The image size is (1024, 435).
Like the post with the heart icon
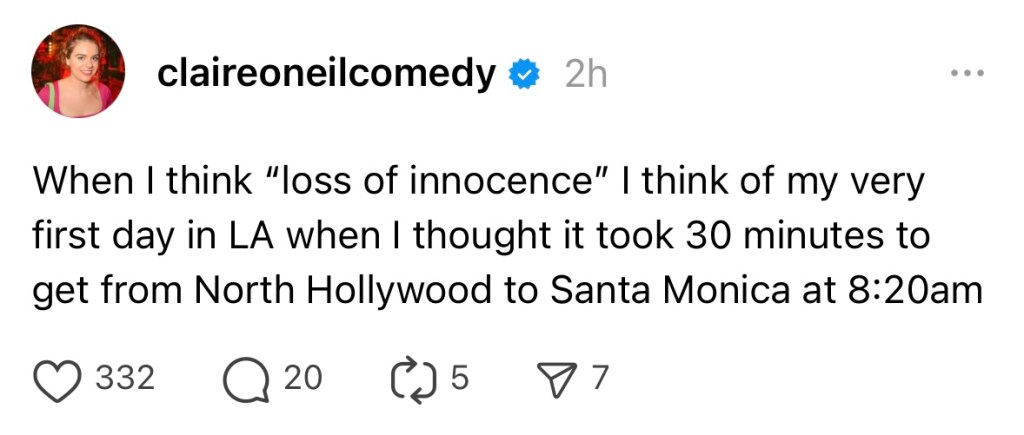pyautogui.click(x=57, y=378)
